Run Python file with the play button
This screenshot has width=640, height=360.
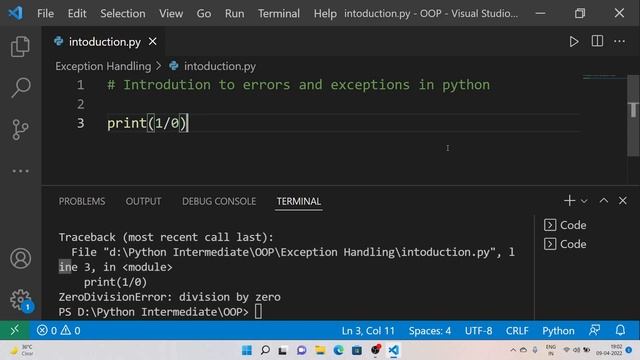point(574,42)
